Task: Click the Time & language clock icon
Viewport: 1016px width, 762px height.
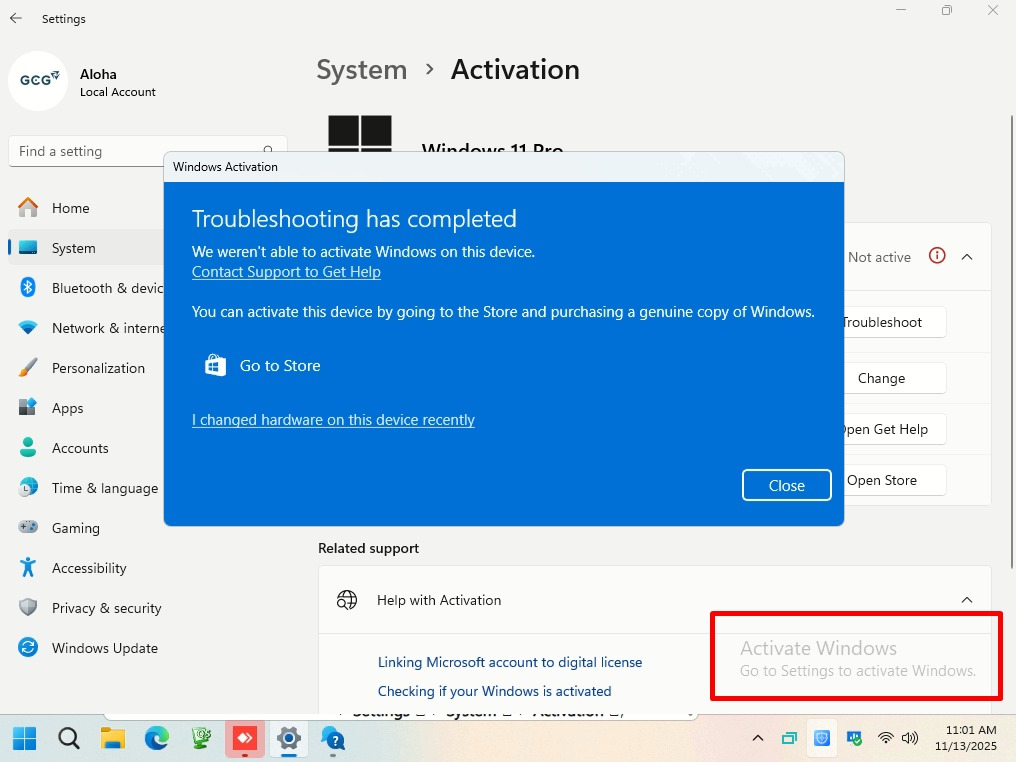Action: coord(28,487)
